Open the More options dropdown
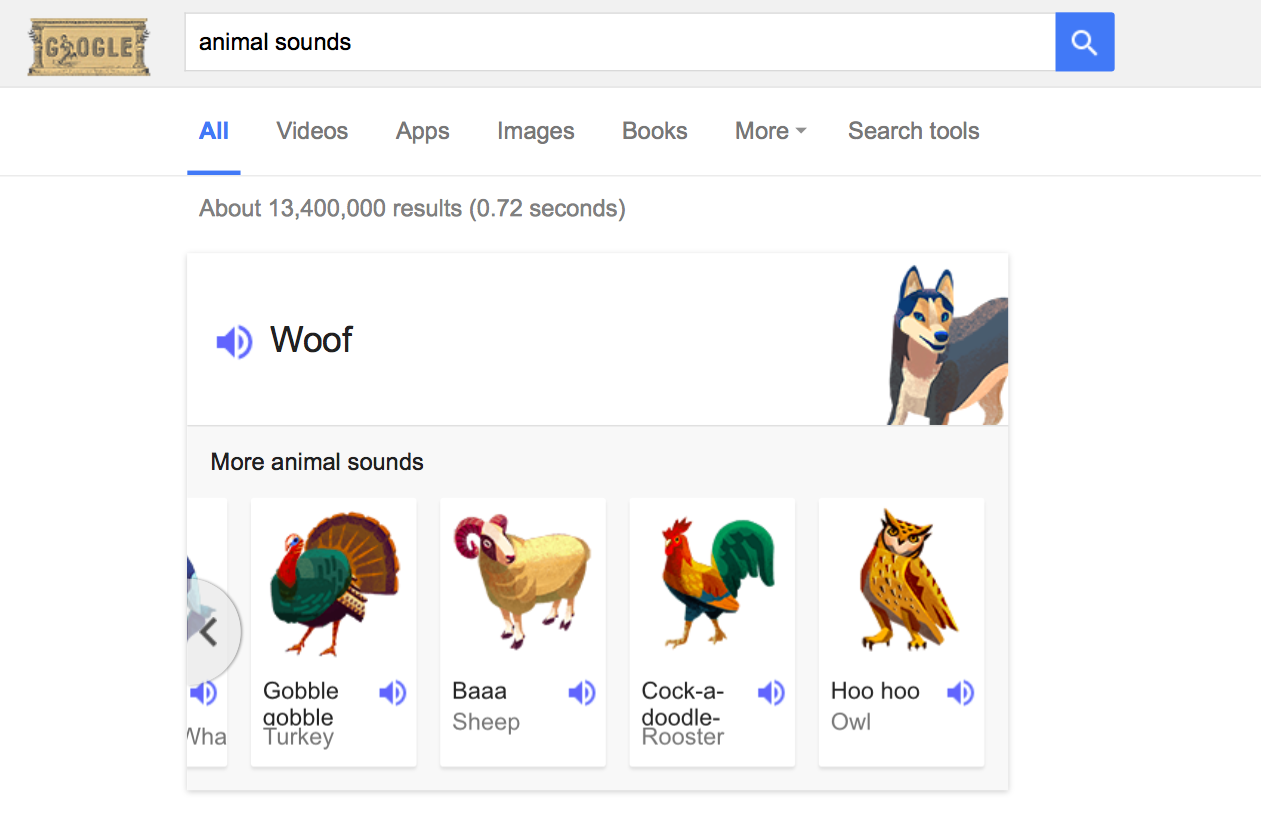This screenshot has width=1261, height=814. click(769, 131)
